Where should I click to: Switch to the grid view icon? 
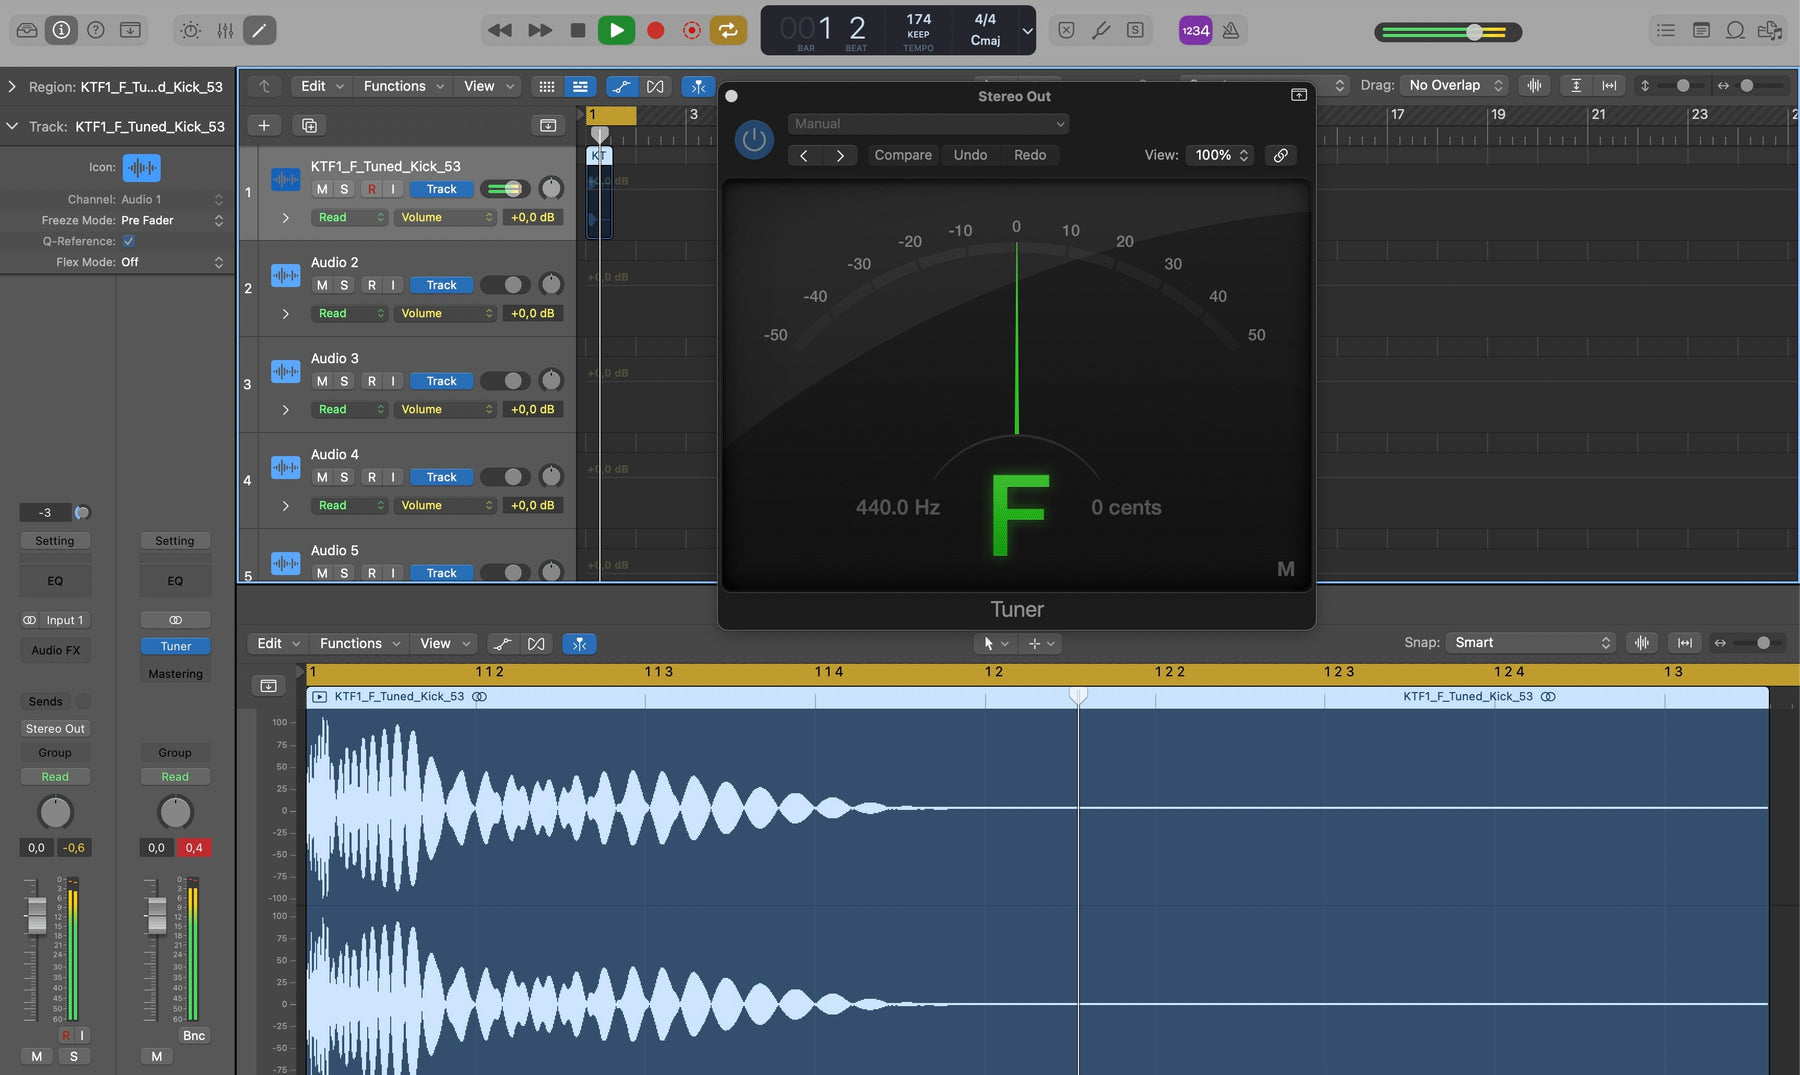[x=547, y=87]
